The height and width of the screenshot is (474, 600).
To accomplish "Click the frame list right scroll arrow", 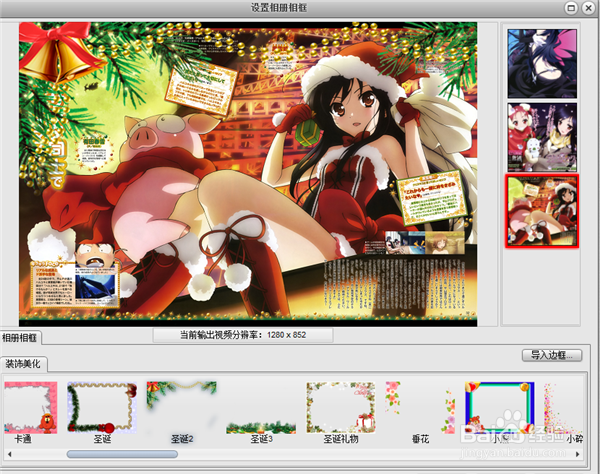I will click(x=577, y=454).
